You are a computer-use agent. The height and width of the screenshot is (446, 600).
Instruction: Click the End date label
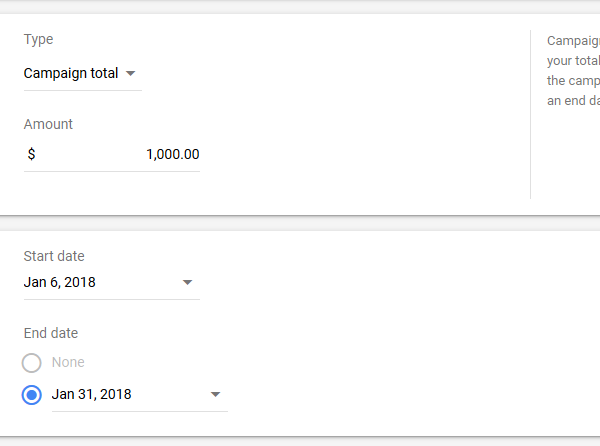click(x=51, y=334)
